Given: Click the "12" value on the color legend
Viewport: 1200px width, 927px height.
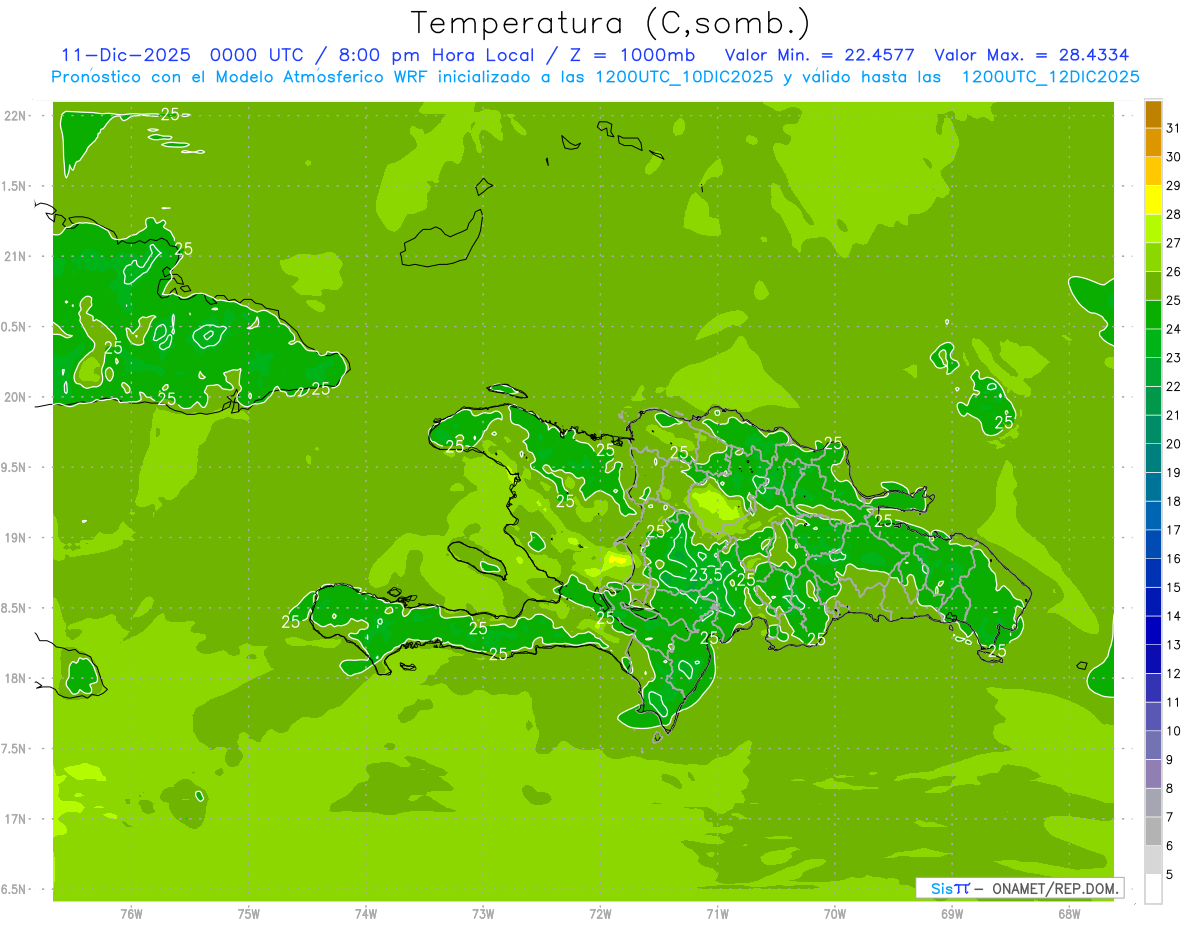Looking at the screenshot, I should 1174,673.
